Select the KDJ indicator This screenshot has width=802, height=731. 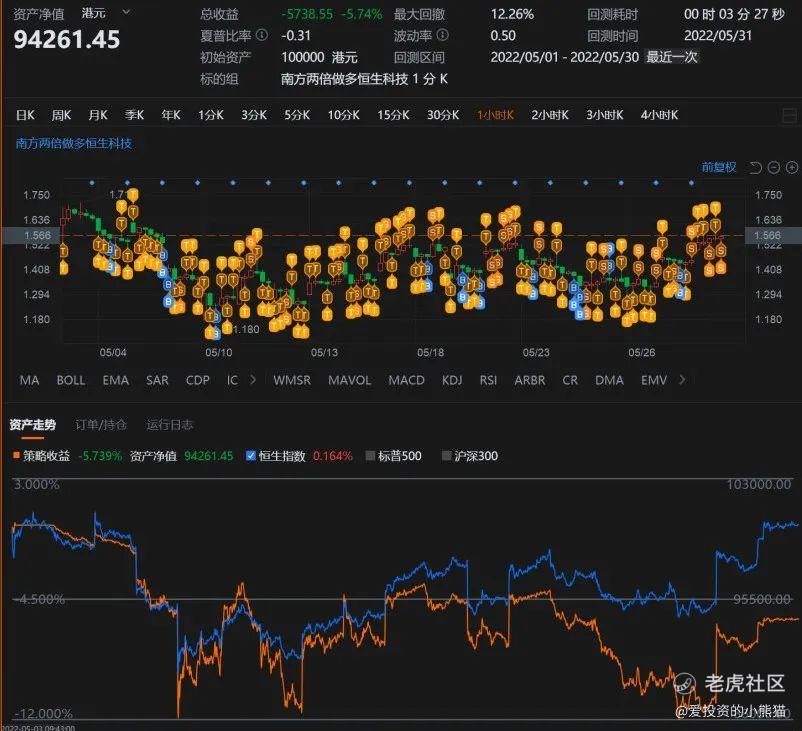click(x=452, y=380)
